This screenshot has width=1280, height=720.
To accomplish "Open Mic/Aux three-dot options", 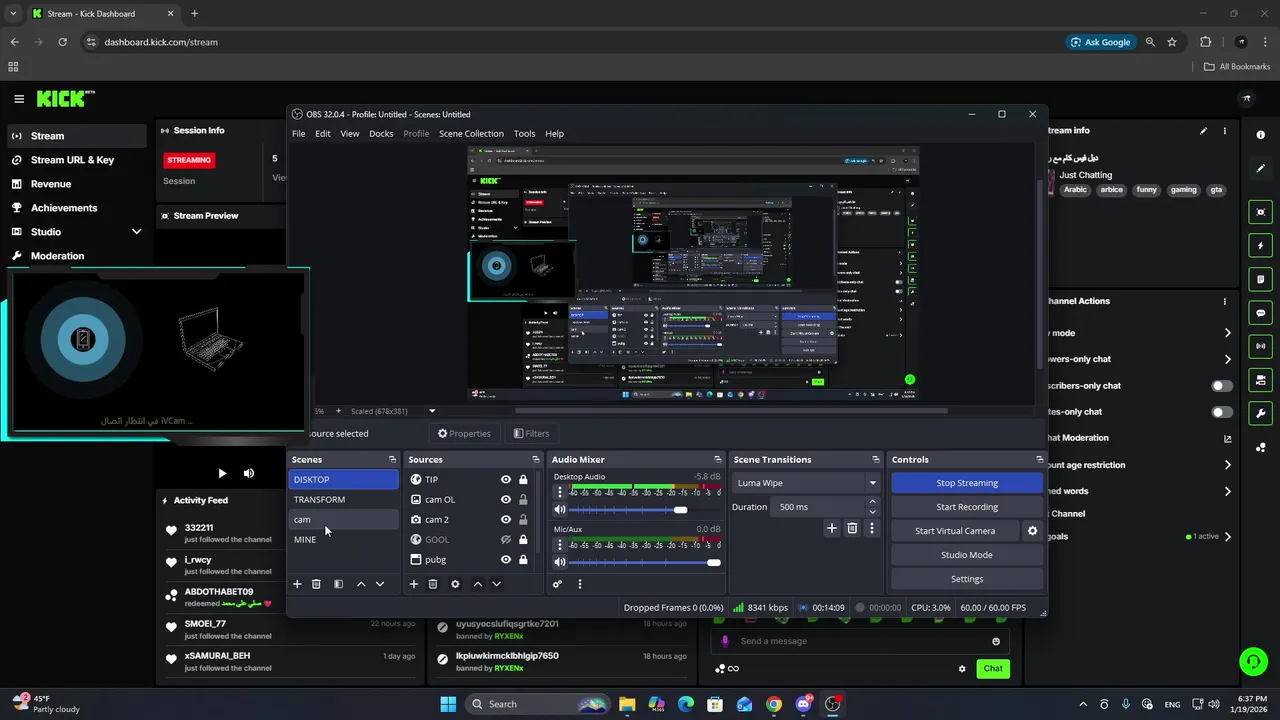I will (x=560, y=545).
